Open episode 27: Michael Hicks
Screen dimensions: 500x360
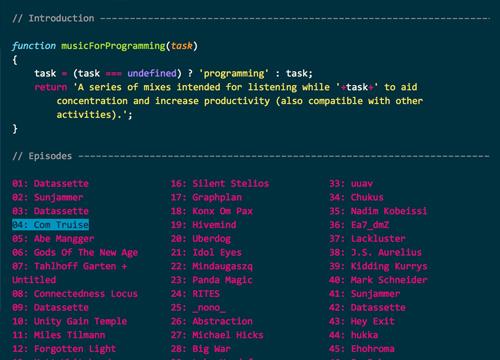pyautogui.click(x=217, y=335)
